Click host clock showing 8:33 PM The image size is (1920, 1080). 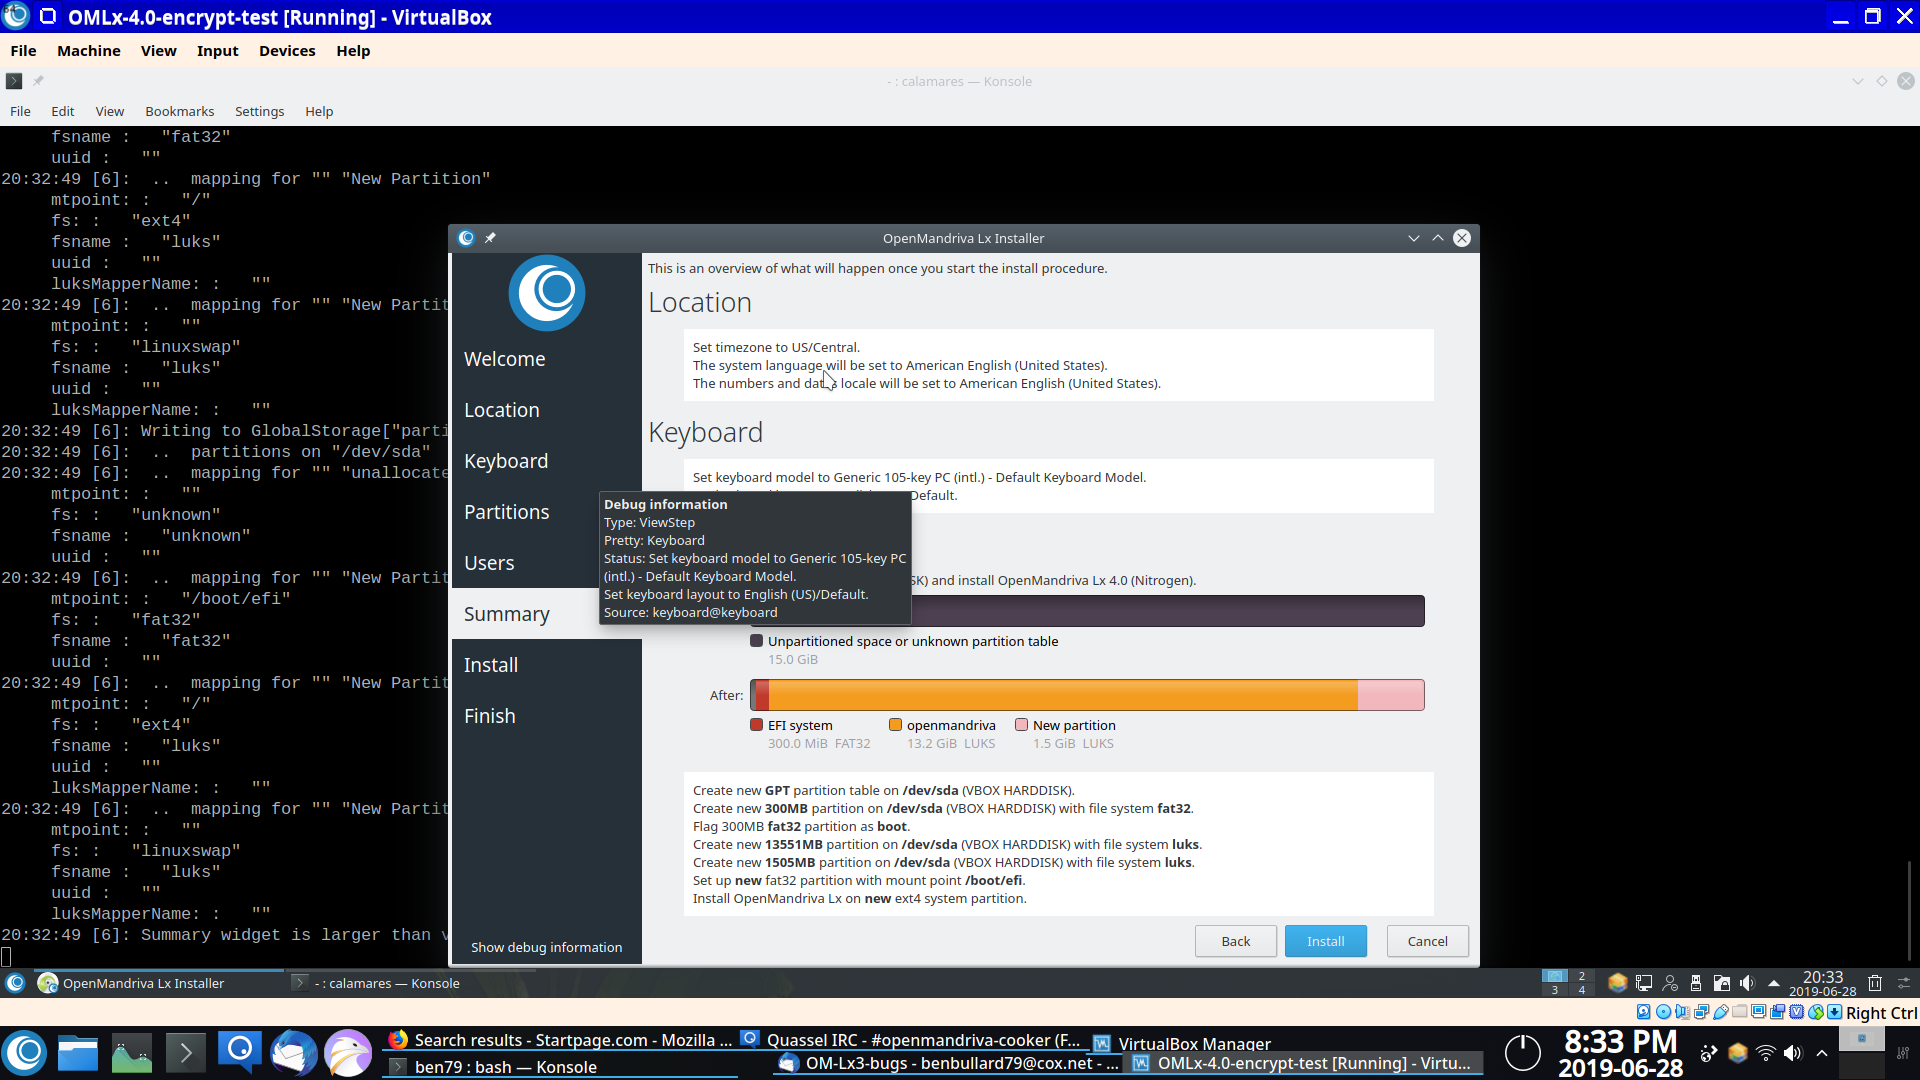[x=1620, y=1054]
